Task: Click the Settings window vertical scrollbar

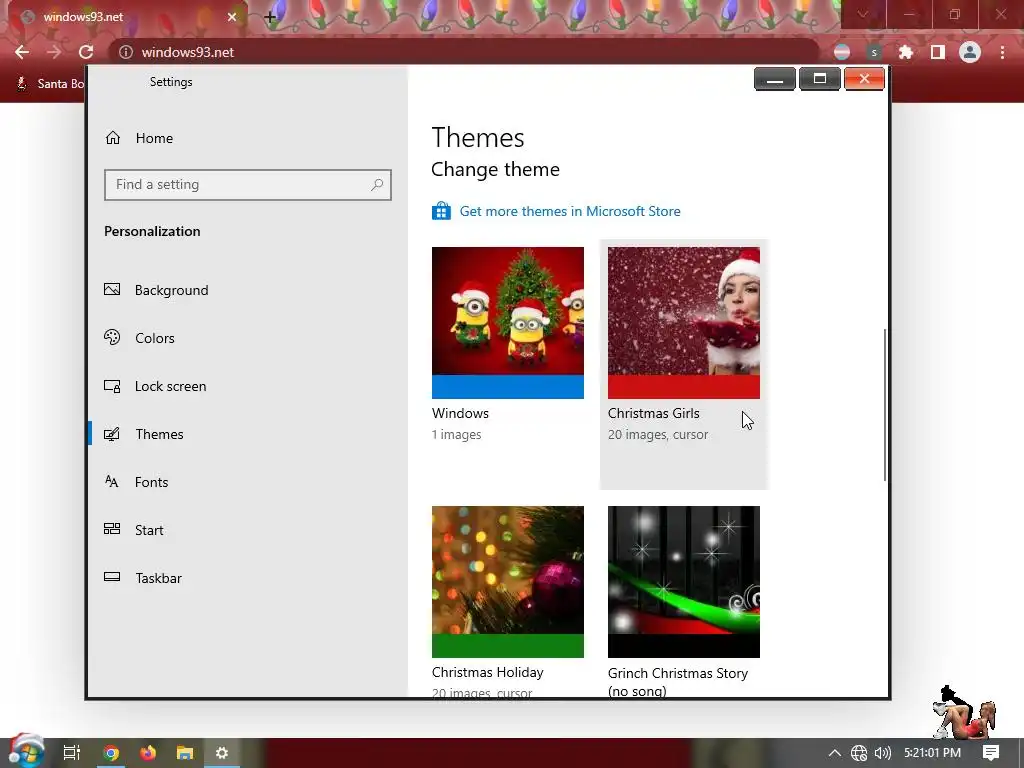Action: click(x=885, y=405)
